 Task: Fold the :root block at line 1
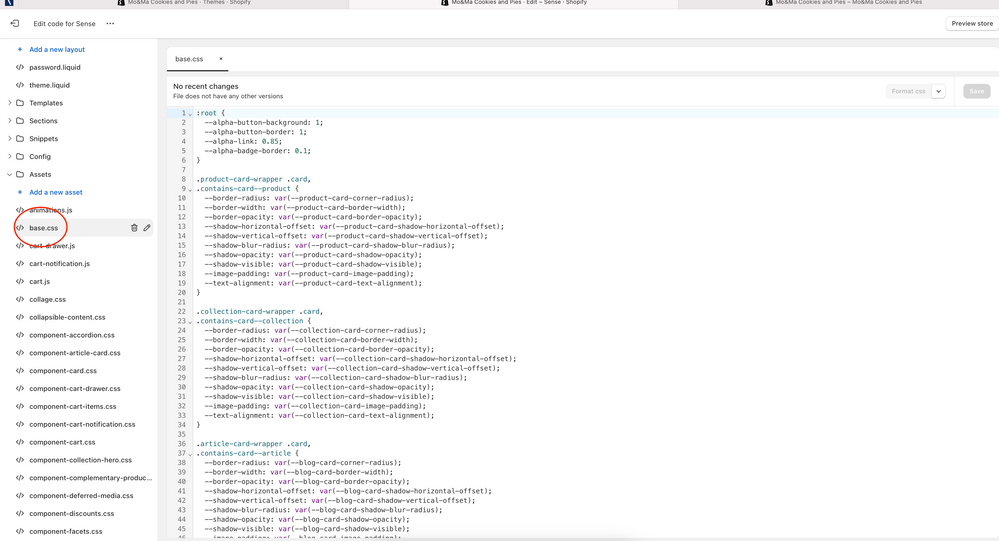[x=191, y=113]
